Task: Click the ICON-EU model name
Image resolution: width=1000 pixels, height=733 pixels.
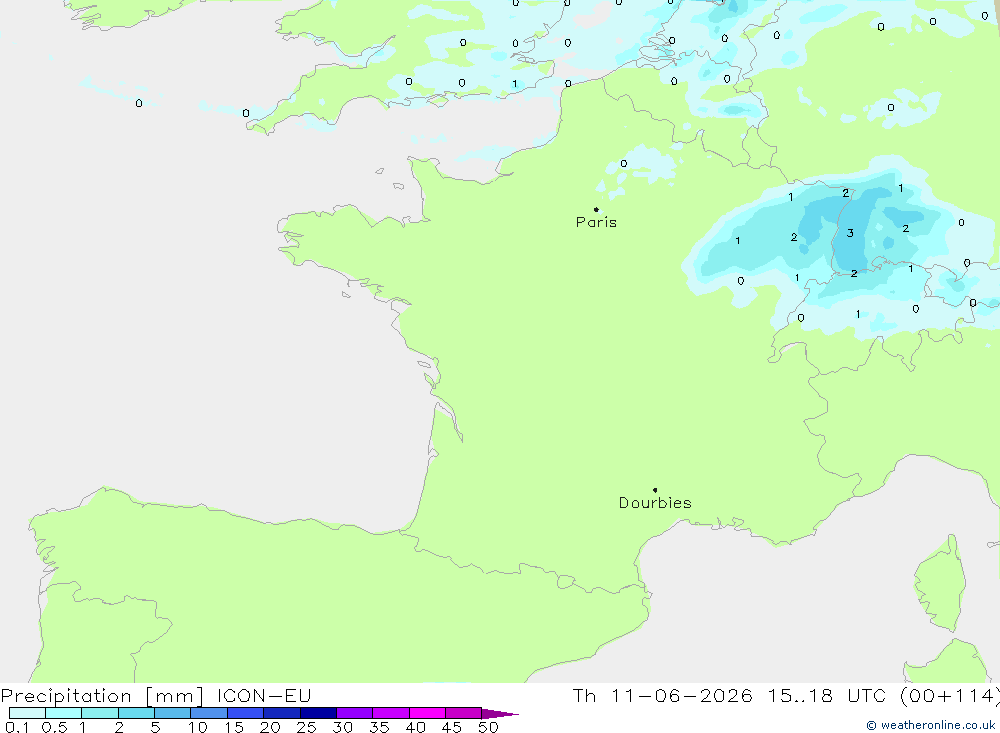Action: 264,695
